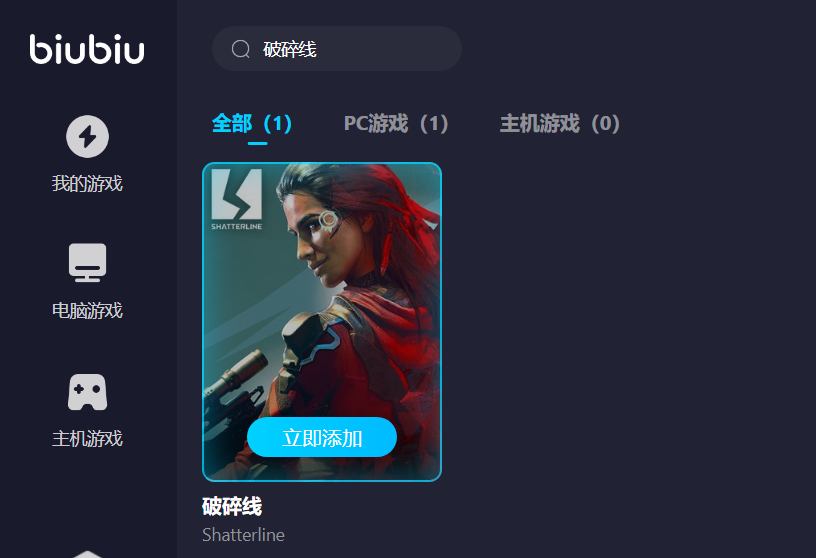Click the Shatterline logo on cover
This screenshot has width=816, height=558.
[x=237, y=199]
